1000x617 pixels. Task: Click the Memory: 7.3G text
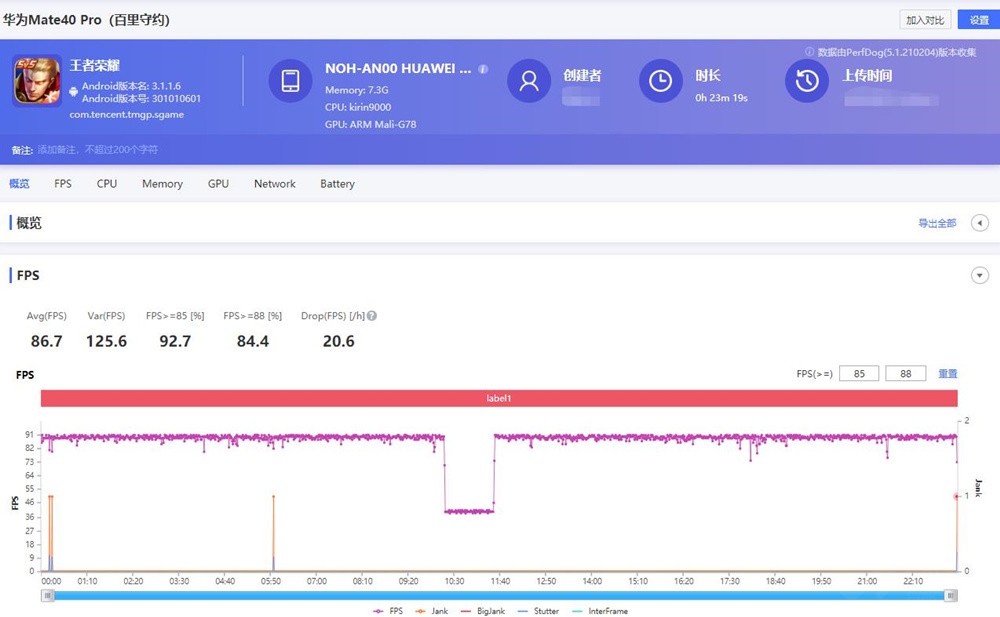point(357,90)
